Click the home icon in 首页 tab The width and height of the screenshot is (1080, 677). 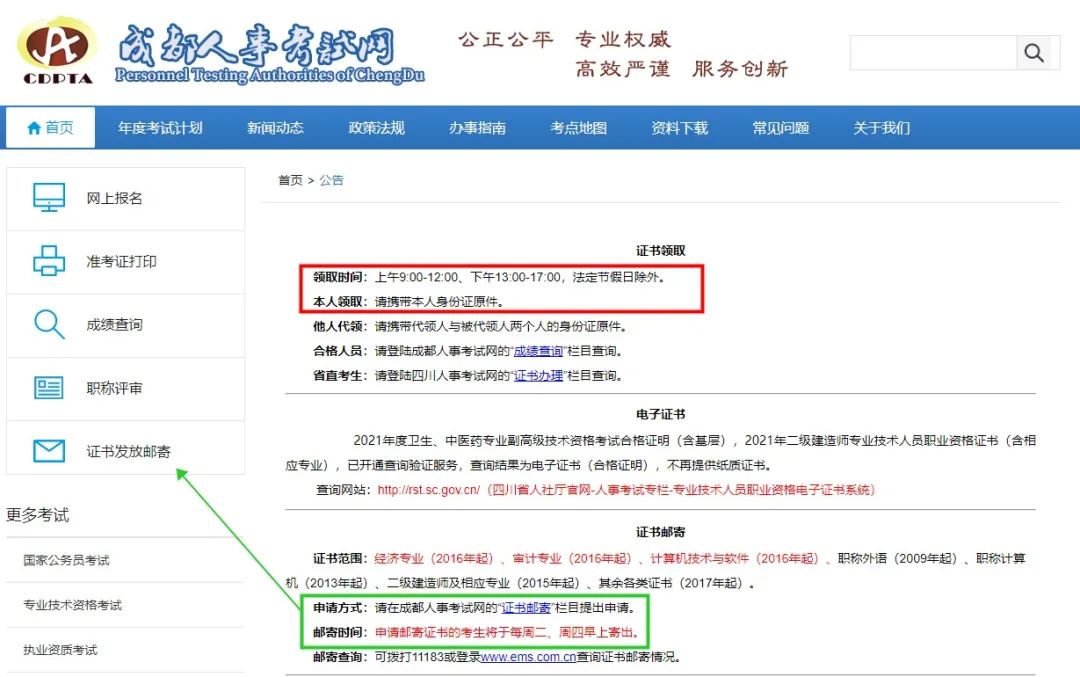[34, 128]
